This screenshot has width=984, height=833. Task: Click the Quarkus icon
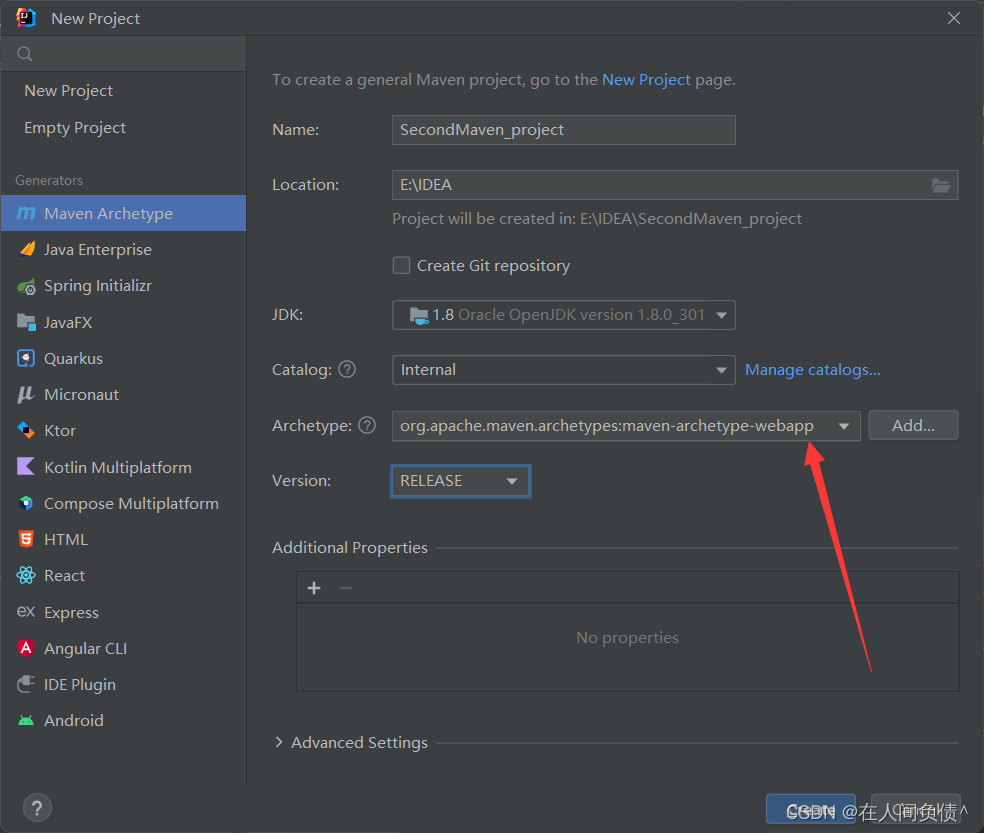click(x=26, y=358)
